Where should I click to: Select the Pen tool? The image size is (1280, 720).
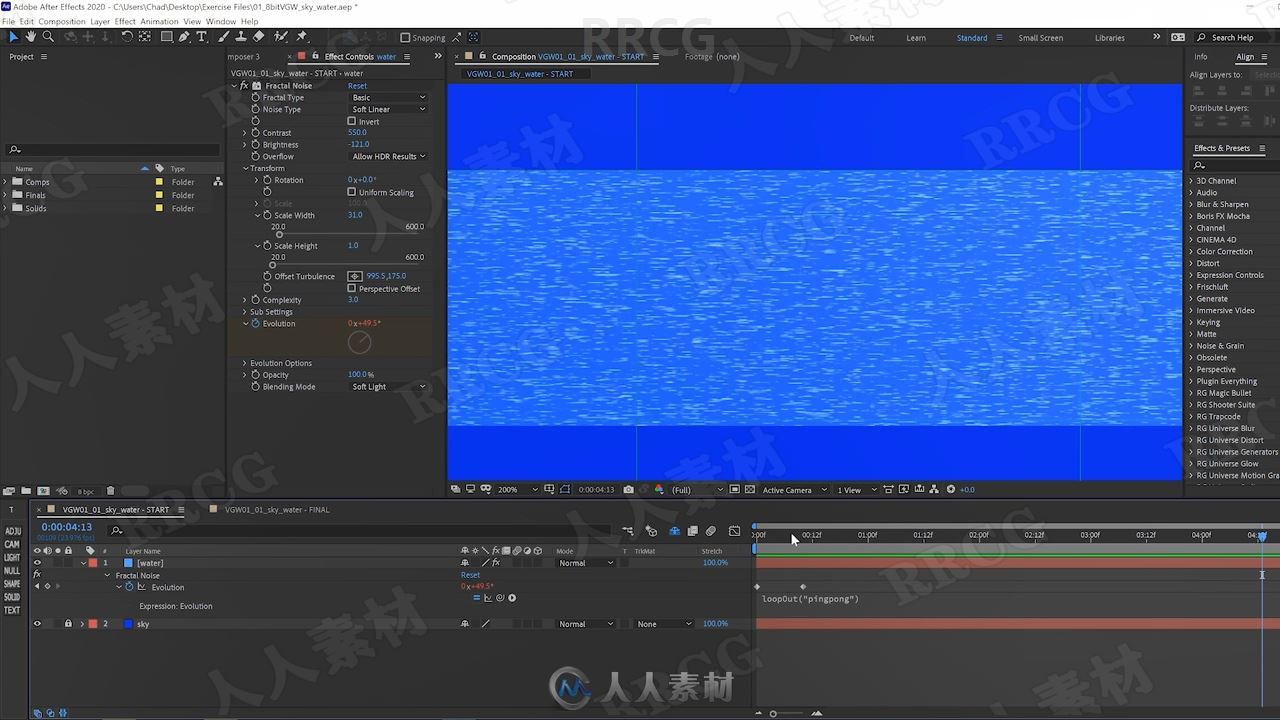[x=184, y=37]
